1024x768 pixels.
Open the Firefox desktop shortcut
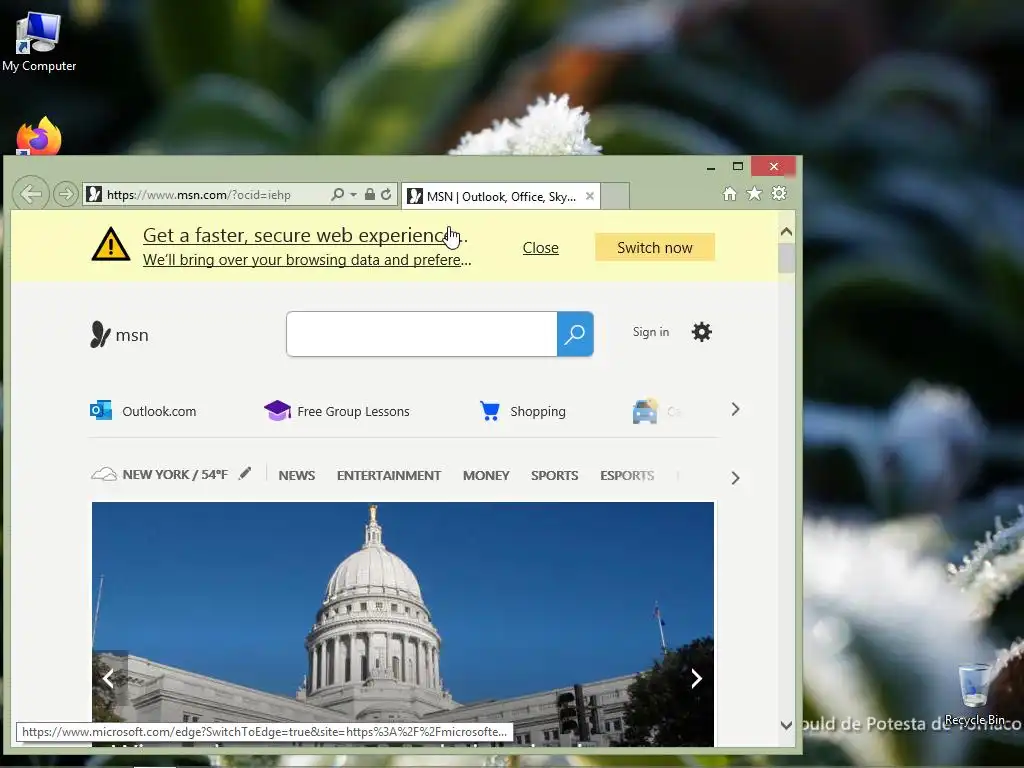tap(39, 136)
